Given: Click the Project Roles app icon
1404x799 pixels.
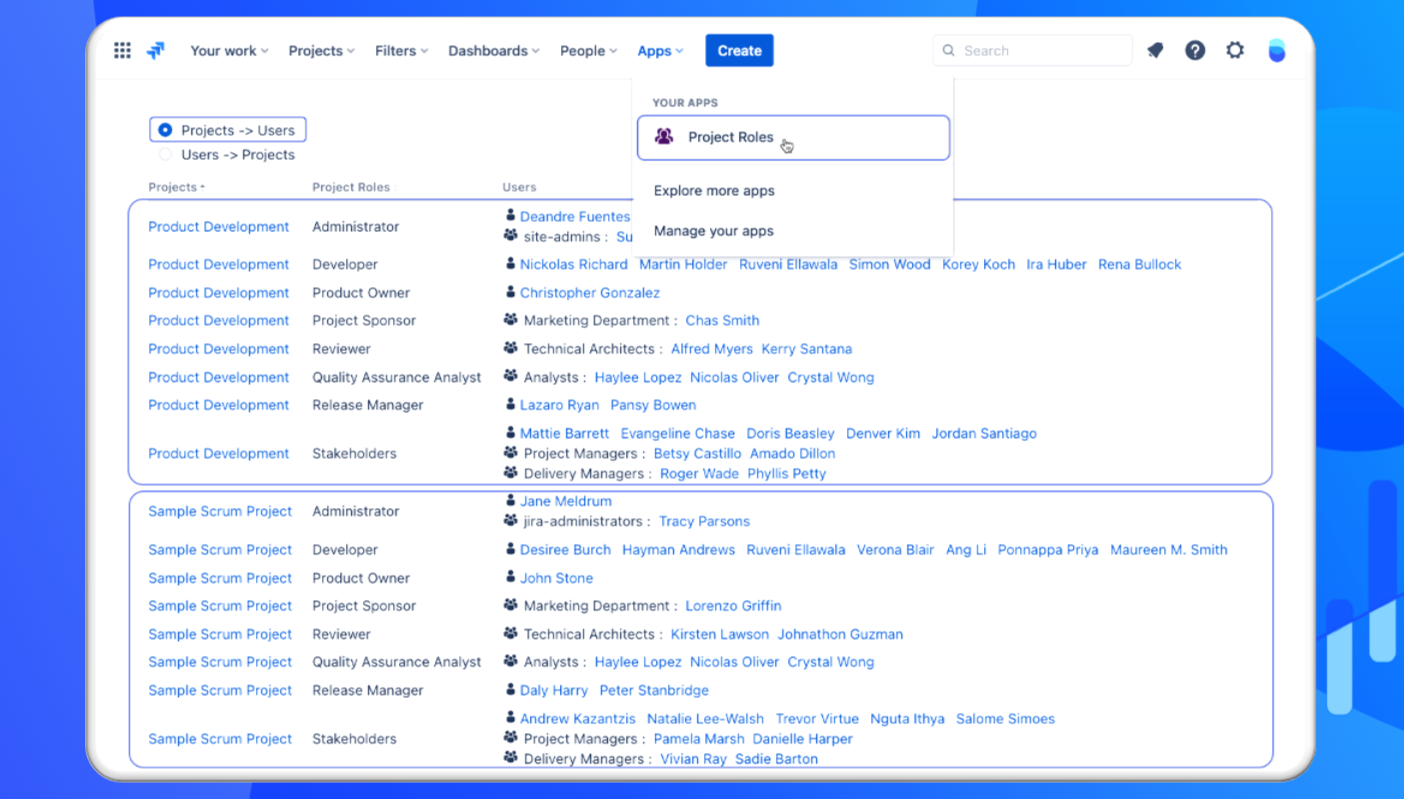Looking at the screenshot, I should click(664, 137).
